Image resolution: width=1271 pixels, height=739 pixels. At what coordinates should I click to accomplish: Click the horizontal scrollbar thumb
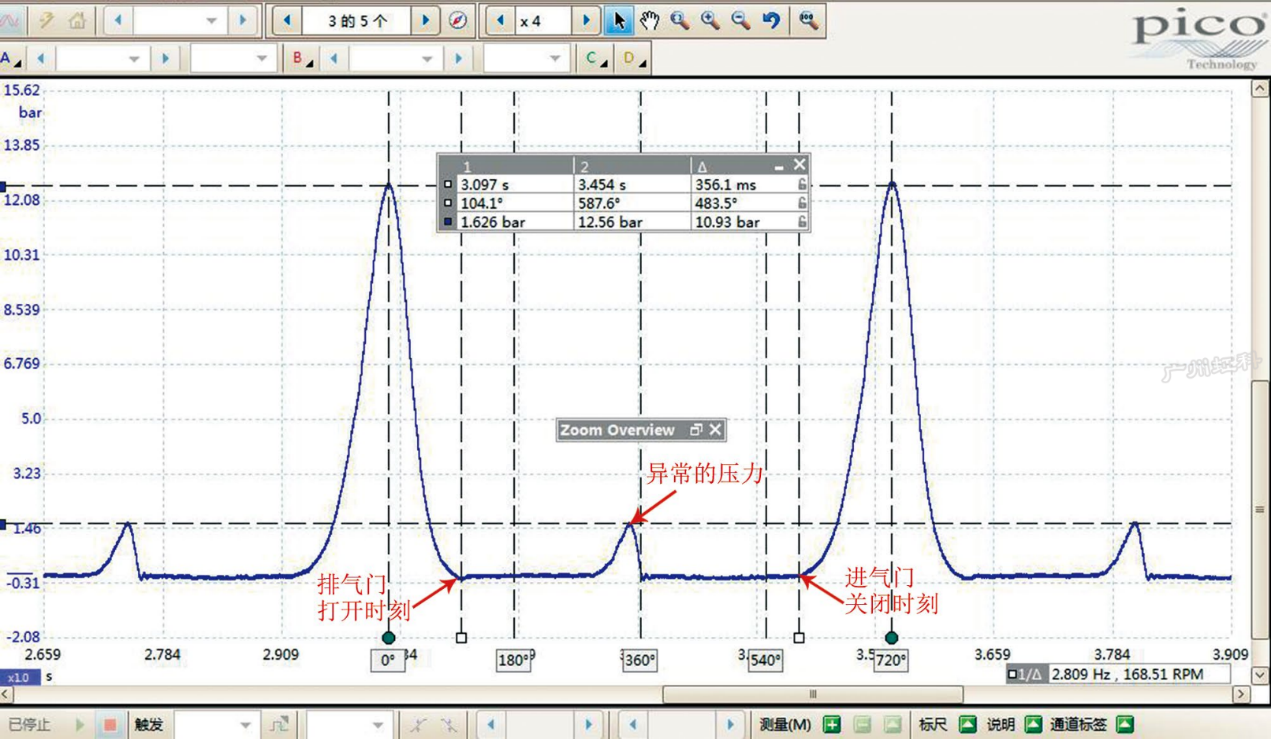812,693
